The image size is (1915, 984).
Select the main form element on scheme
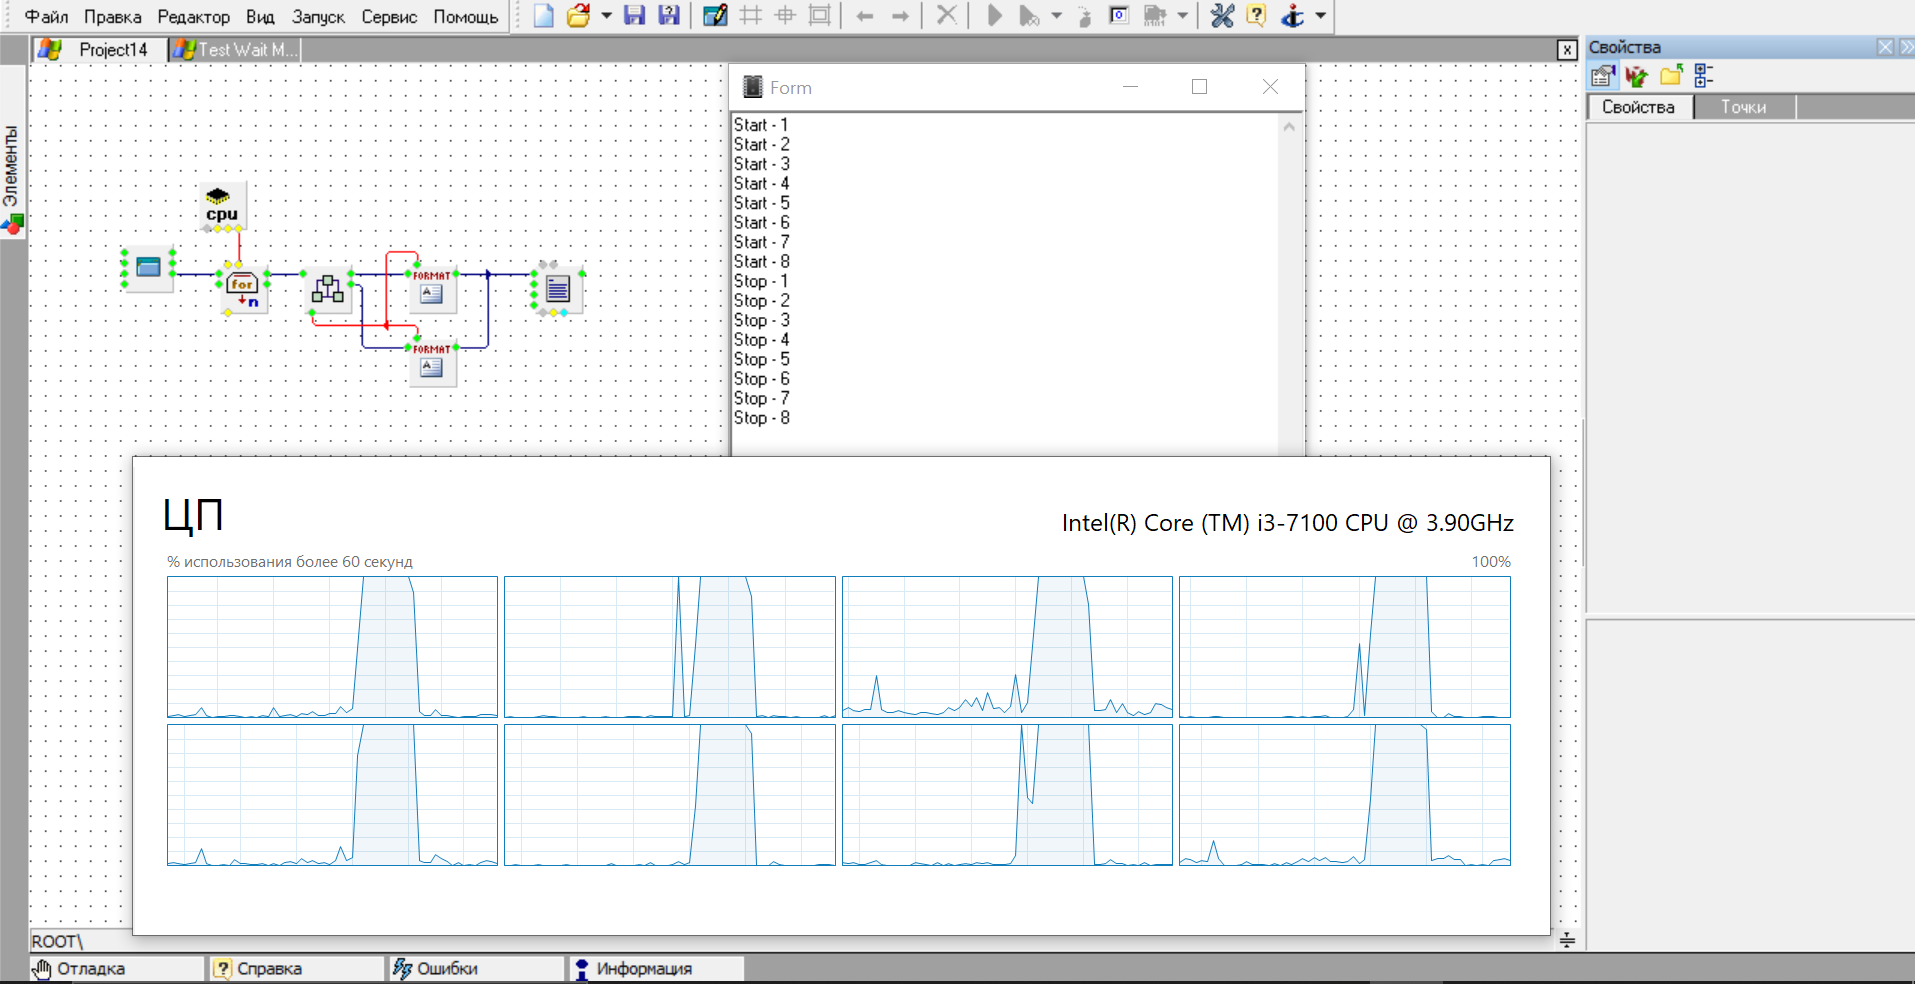[x=148, y=268]
